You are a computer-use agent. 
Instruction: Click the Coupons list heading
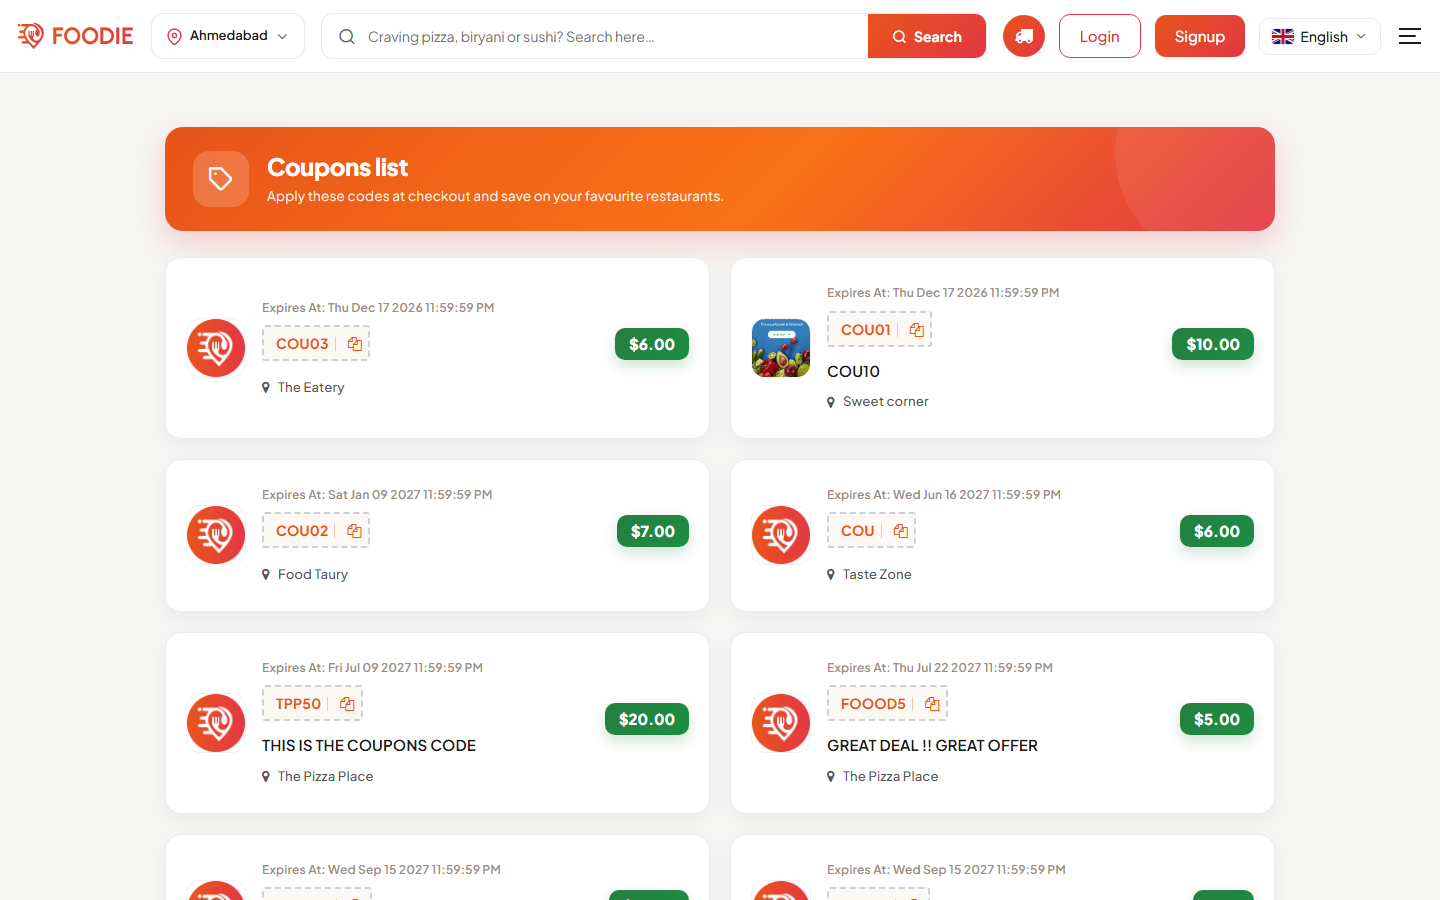point(337,167)
